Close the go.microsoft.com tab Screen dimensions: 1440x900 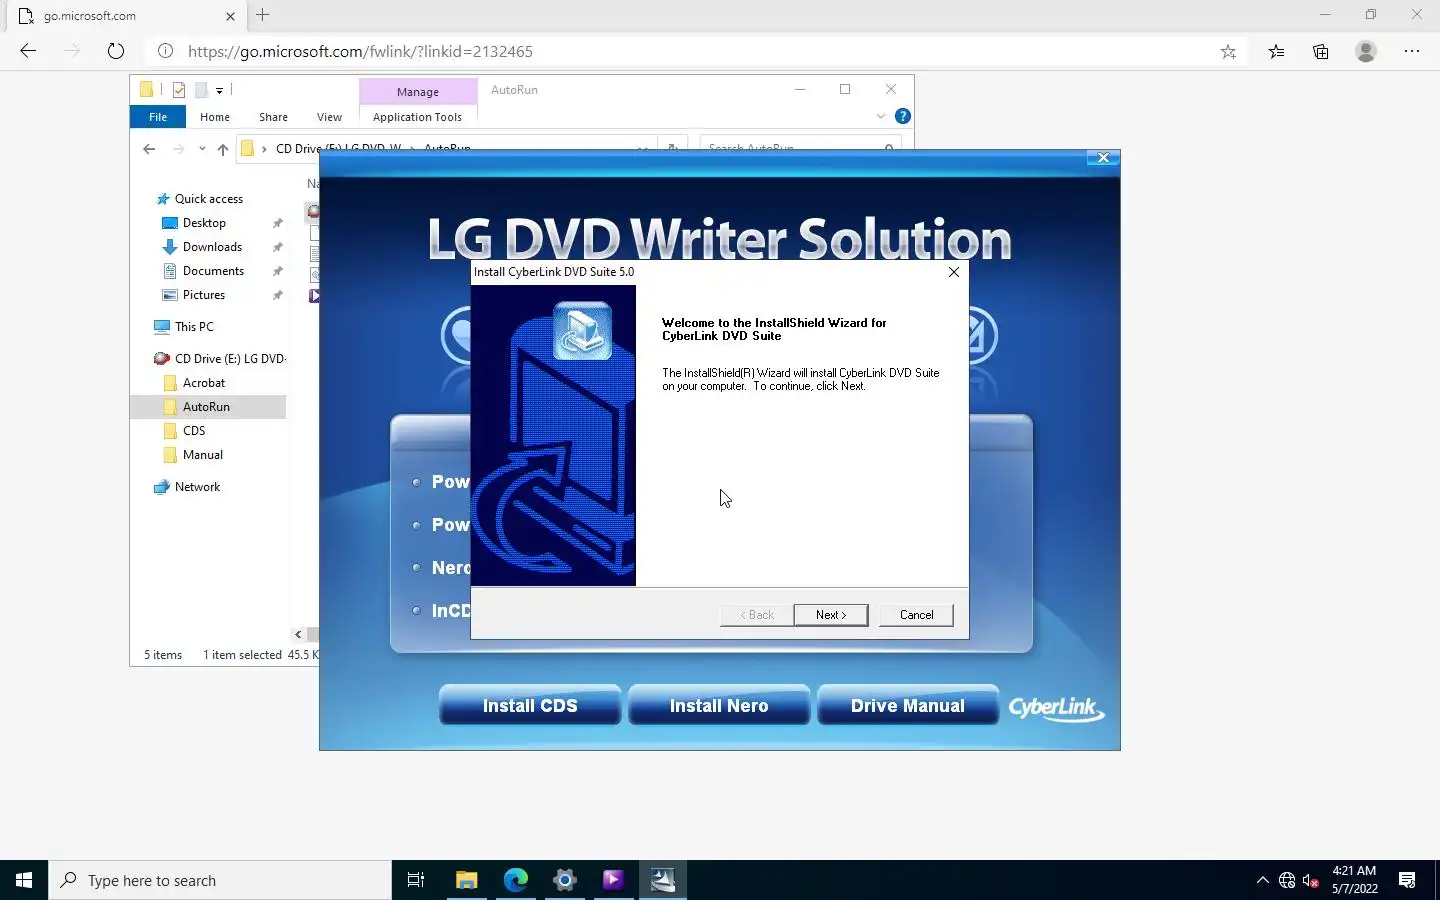(x=230, y=16)
